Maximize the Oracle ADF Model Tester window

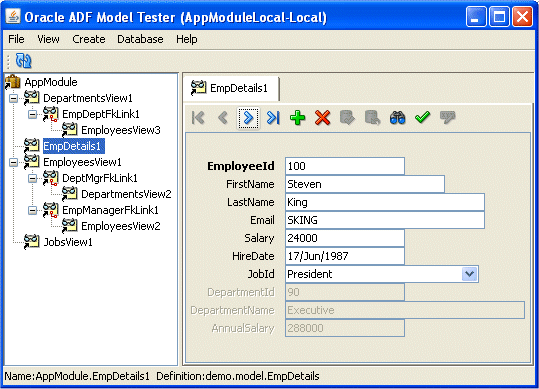coord(499,16)
